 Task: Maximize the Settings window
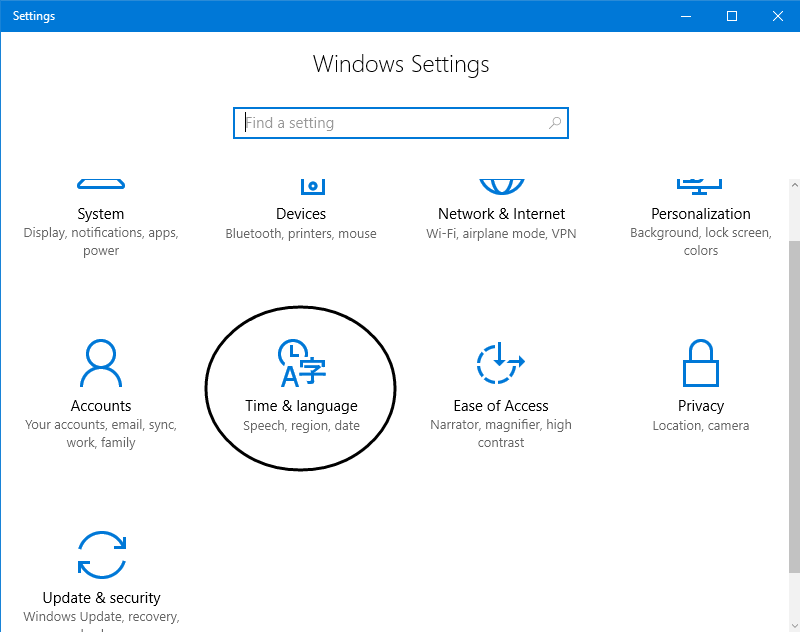pyautogui.click(x=732, y=16)
